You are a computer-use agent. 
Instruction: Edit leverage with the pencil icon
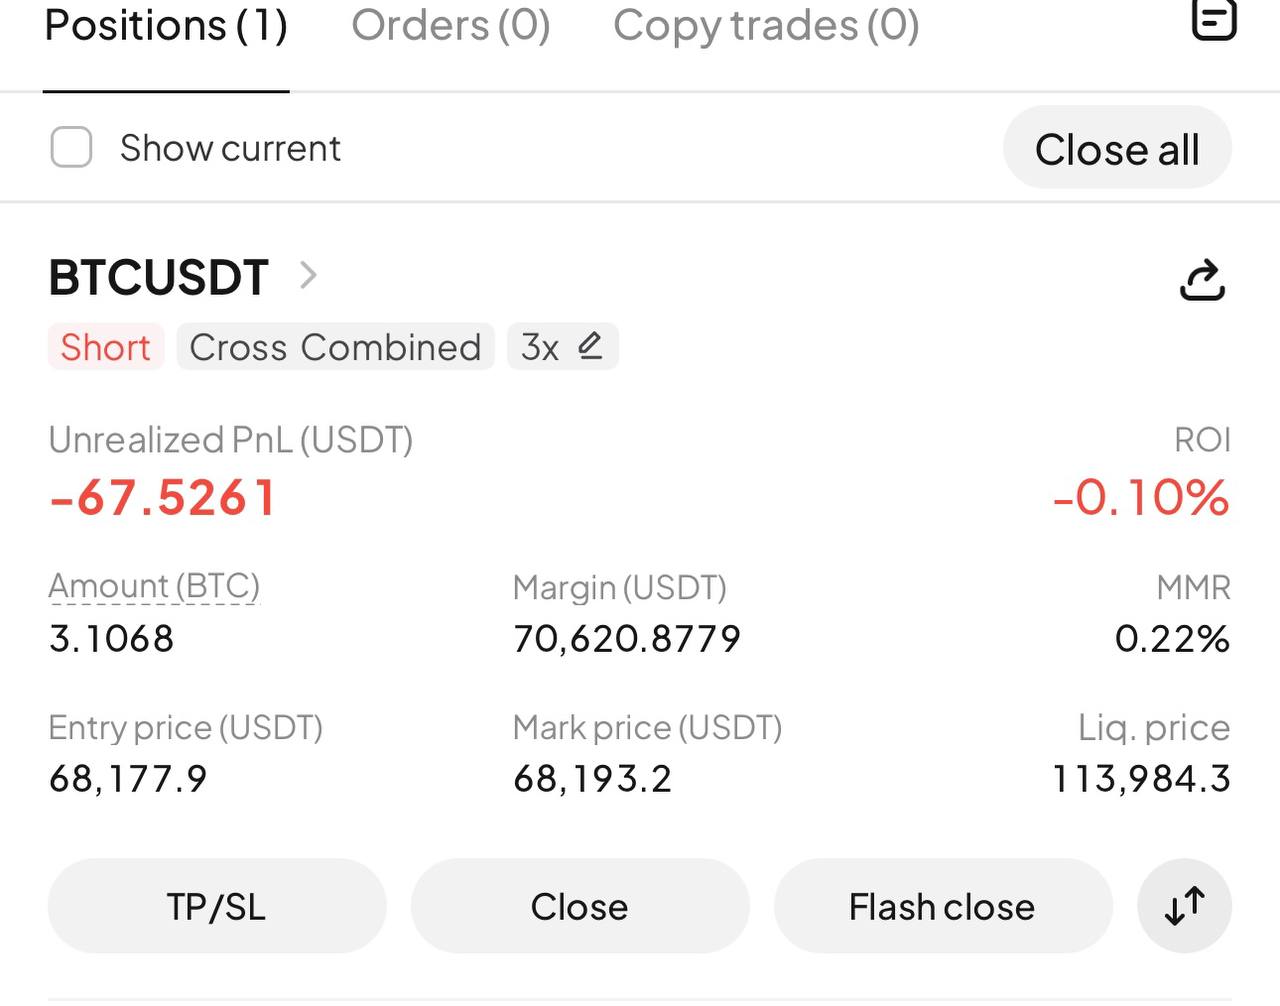pyautogui.click(x=590, y=346)
